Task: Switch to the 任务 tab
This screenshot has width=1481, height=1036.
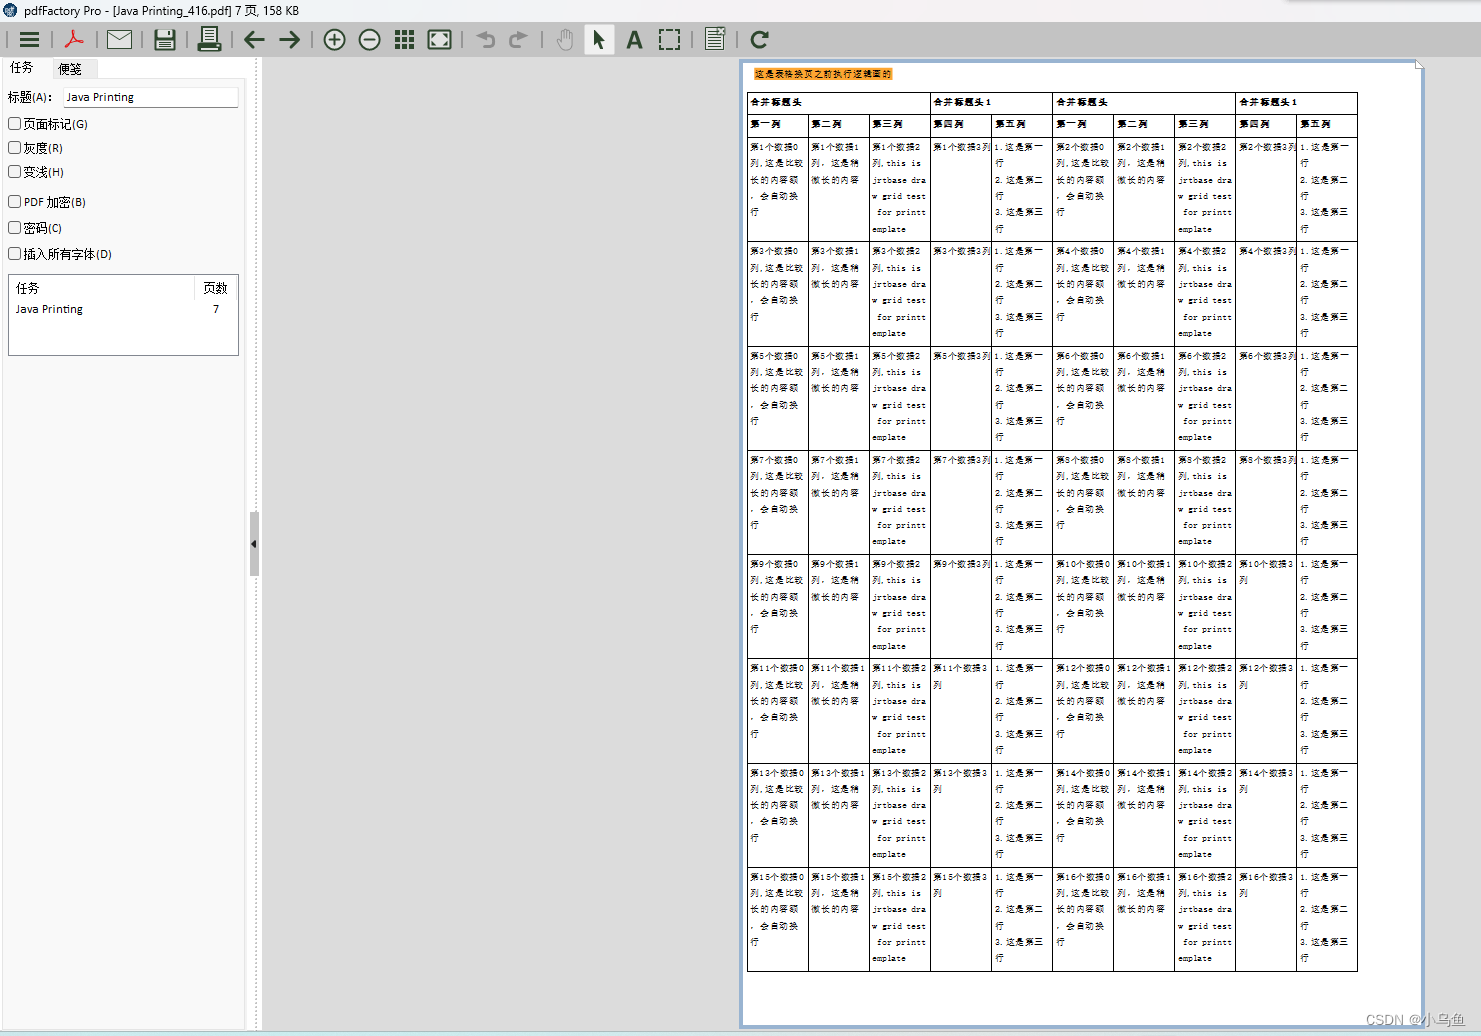Action: 22,67
